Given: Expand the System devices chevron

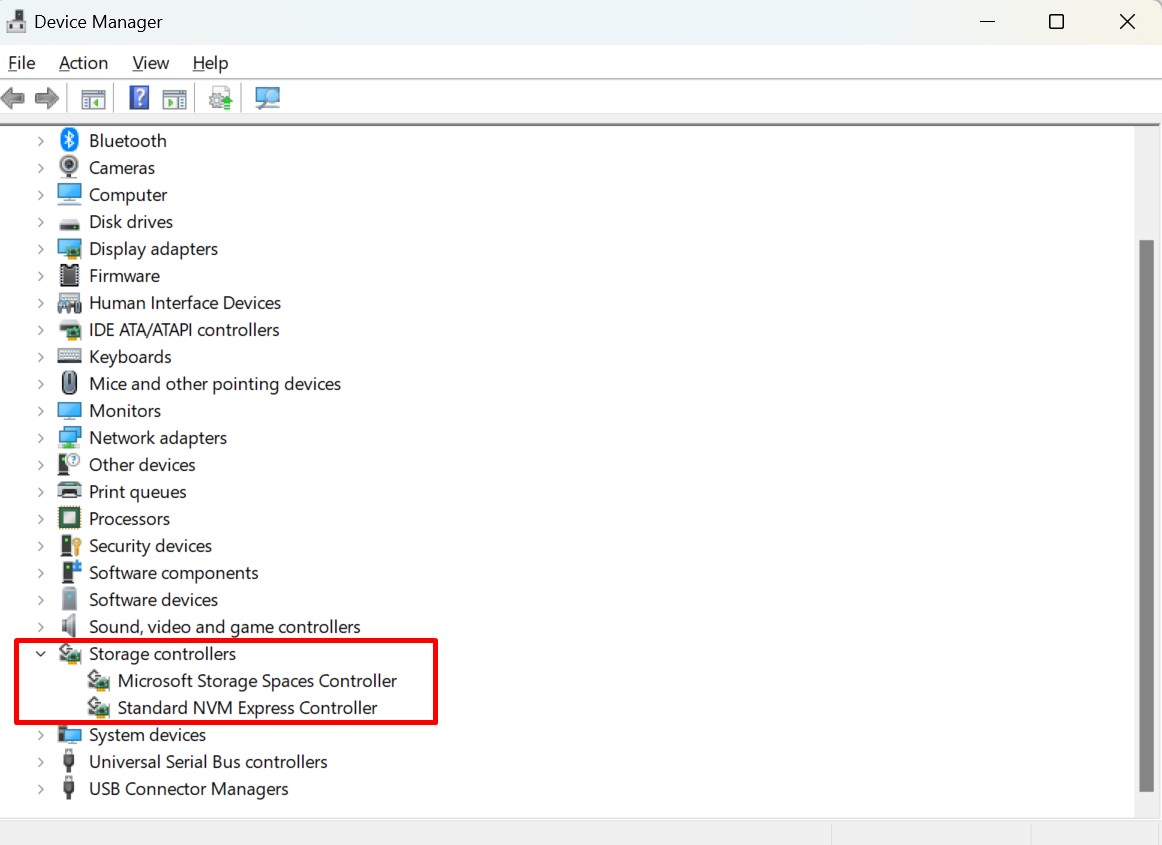Looking at the screenshot, I should click(41, 735).
